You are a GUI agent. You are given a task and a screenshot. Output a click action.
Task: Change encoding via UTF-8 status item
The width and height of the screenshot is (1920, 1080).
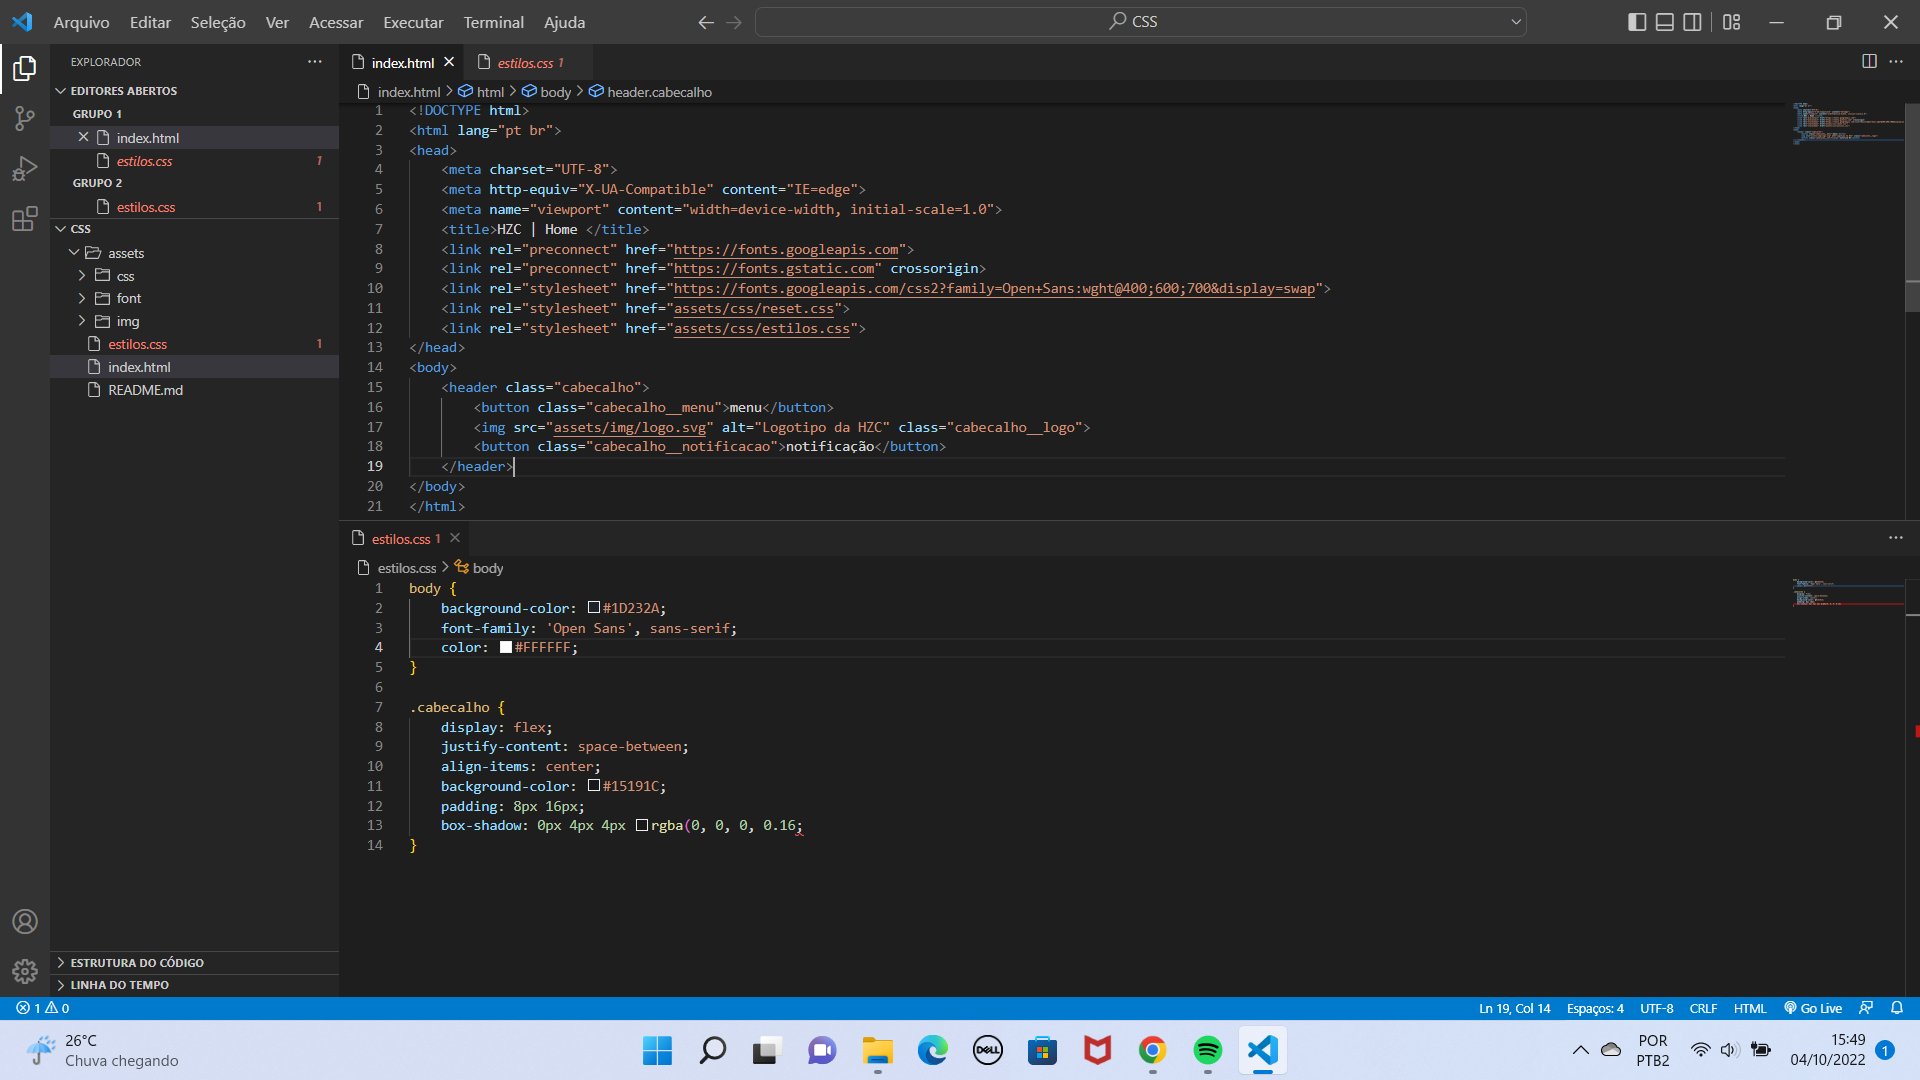pyautogui.click(x=1657, y=1008)
